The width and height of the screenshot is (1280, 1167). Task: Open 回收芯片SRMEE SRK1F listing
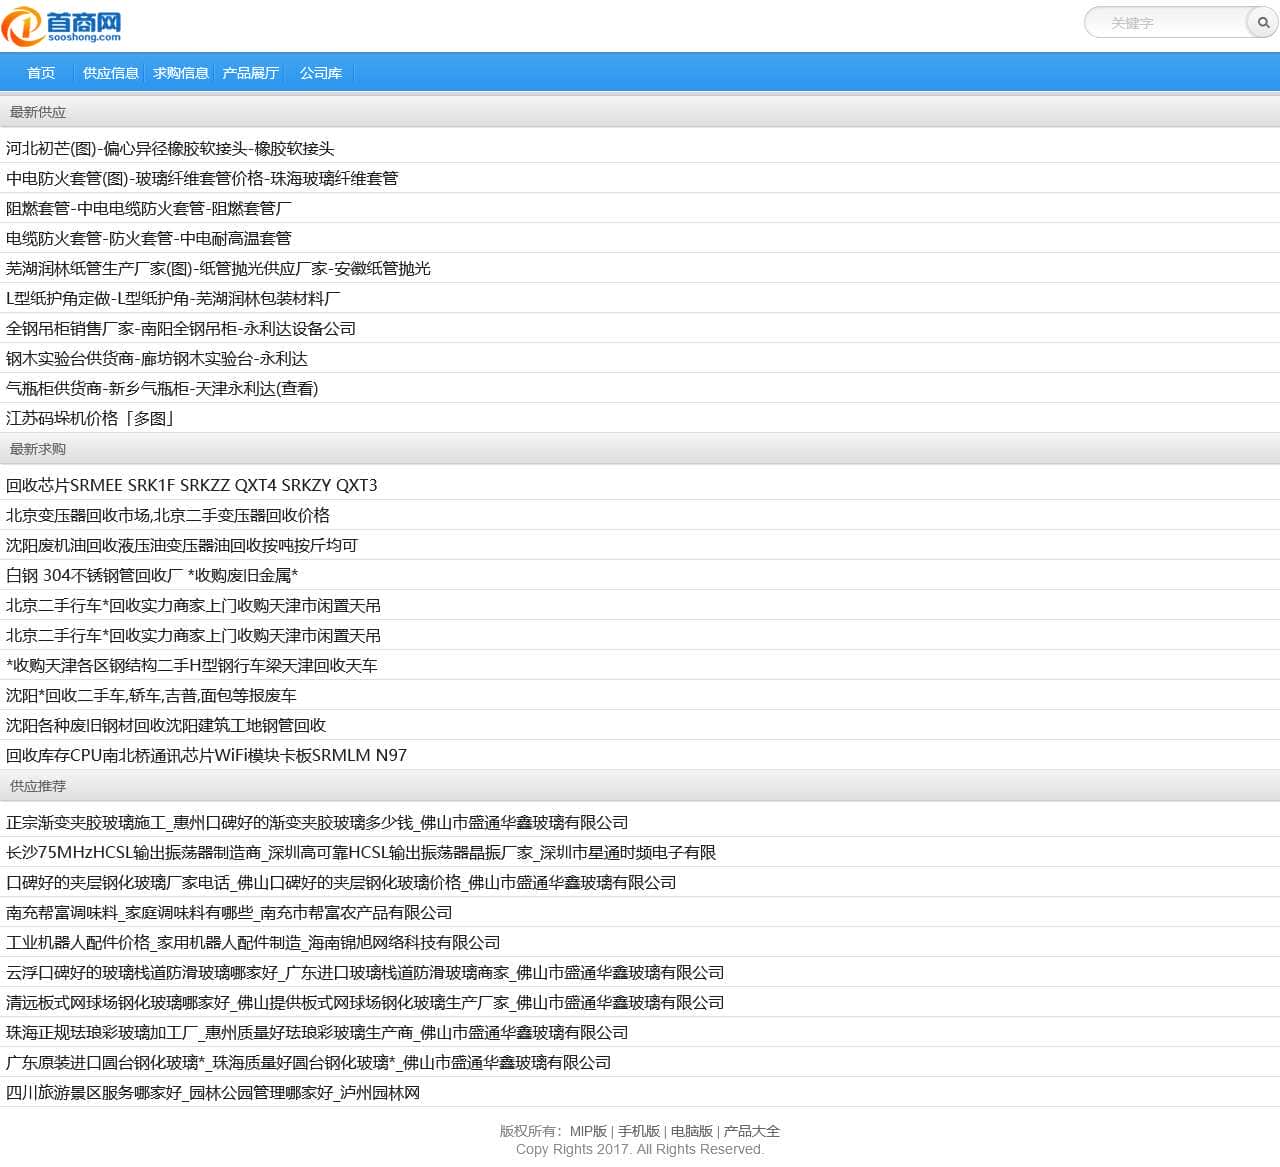192,485
